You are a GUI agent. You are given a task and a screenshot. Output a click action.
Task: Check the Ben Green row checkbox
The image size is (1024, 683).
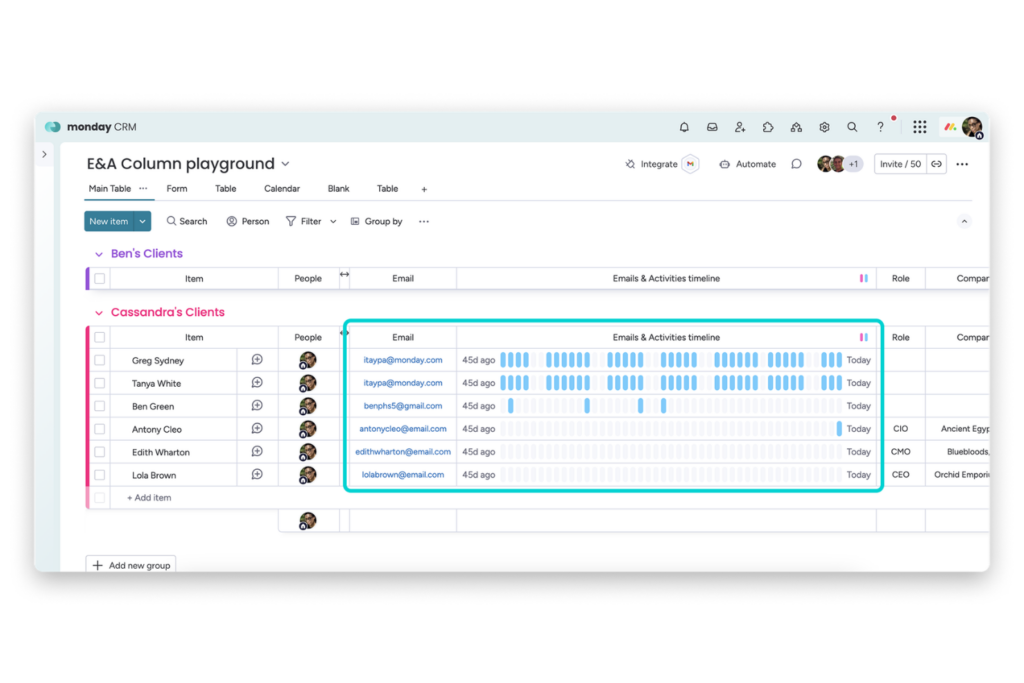tap(99, 406)
